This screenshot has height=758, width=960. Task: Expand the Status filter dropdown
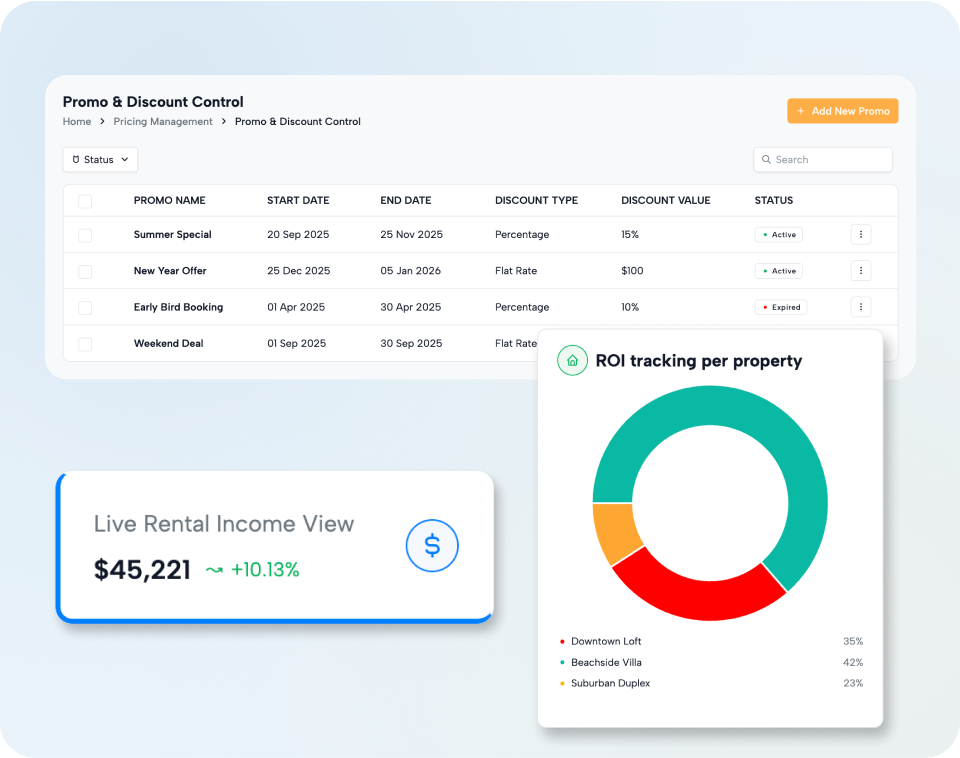click(100, 160)
